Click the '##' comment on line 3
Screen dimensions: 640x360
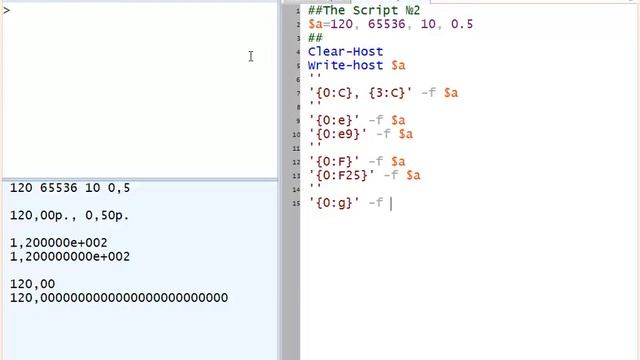[x=315, y=38]
